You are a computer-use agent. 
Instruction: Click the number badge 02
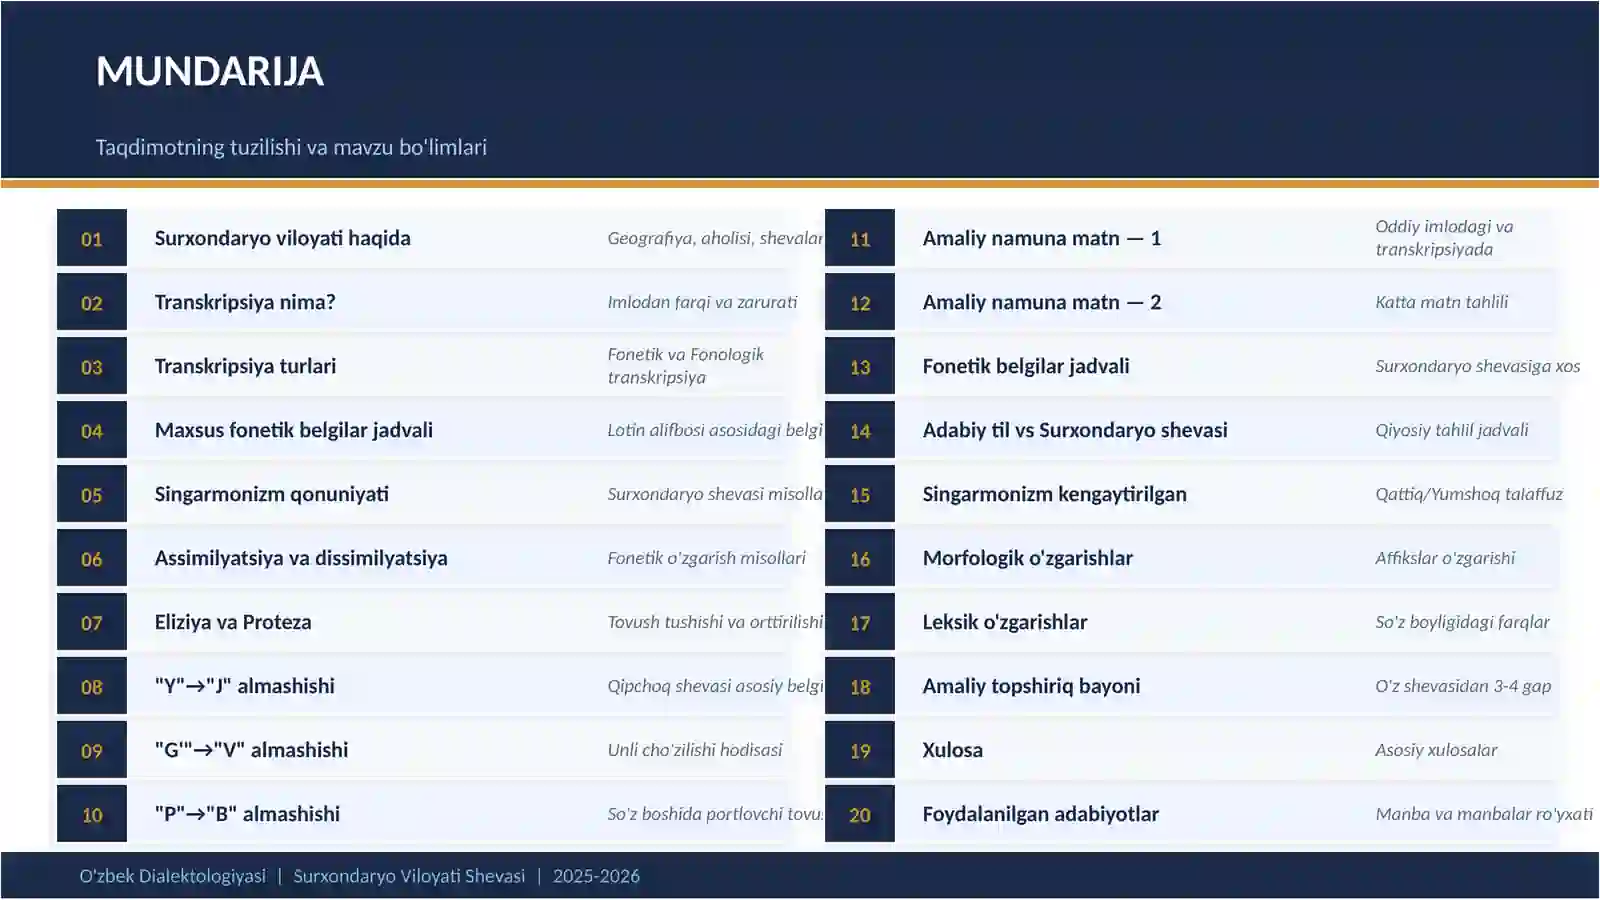(92, 302)
